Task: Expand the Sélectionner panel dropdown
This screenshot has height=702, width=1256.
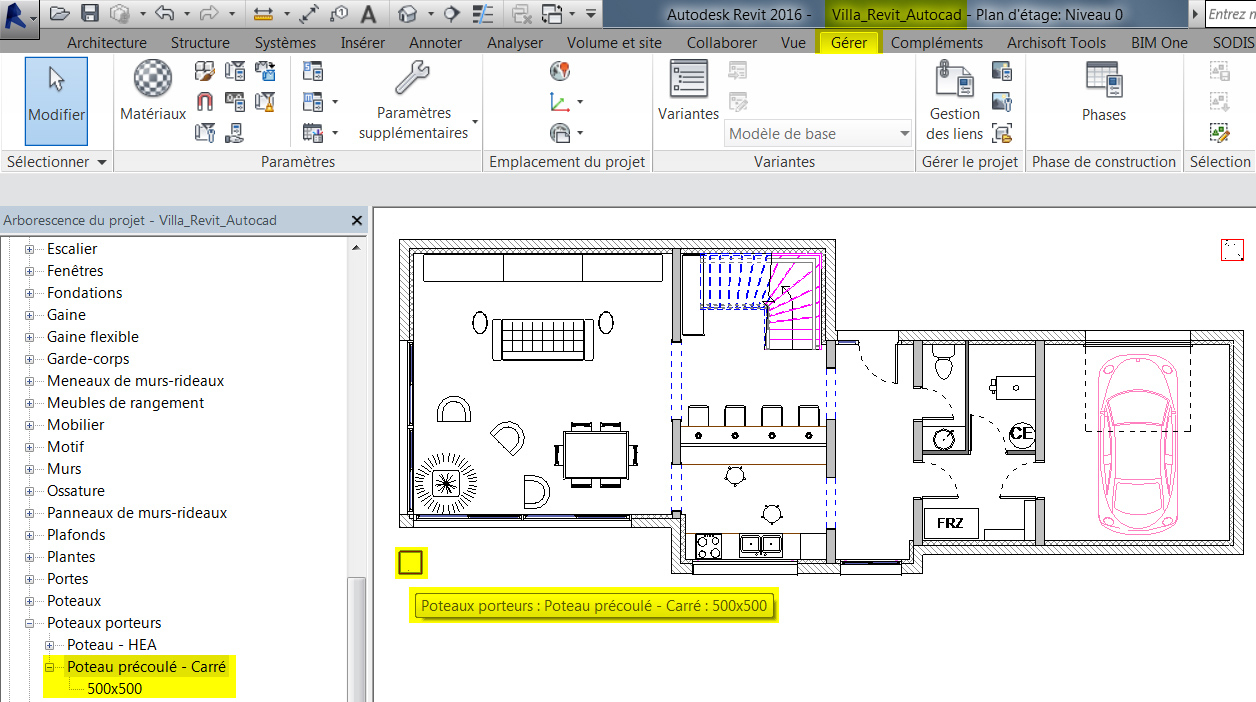Action: click(101, 162)
